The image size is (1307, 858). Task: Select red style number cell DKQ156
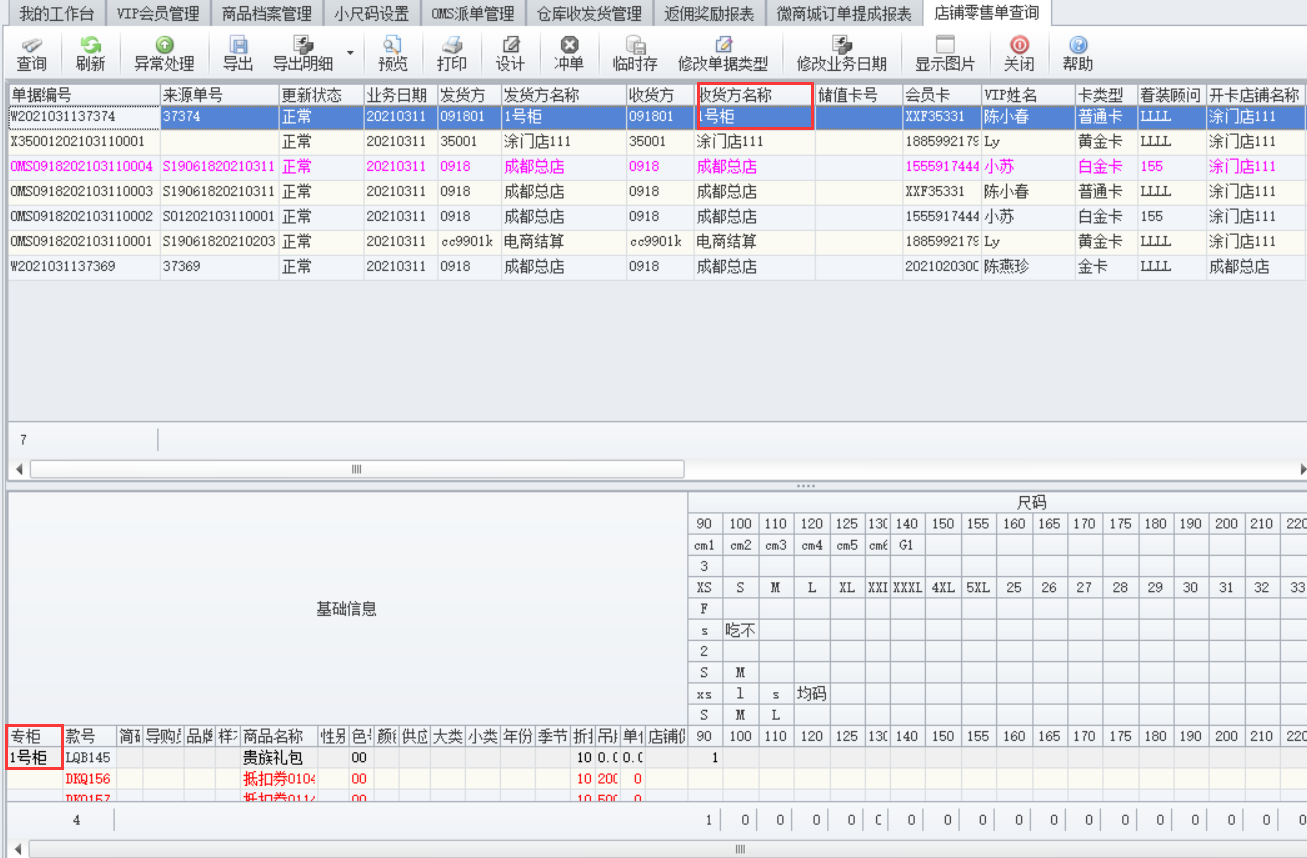(90, 779)
